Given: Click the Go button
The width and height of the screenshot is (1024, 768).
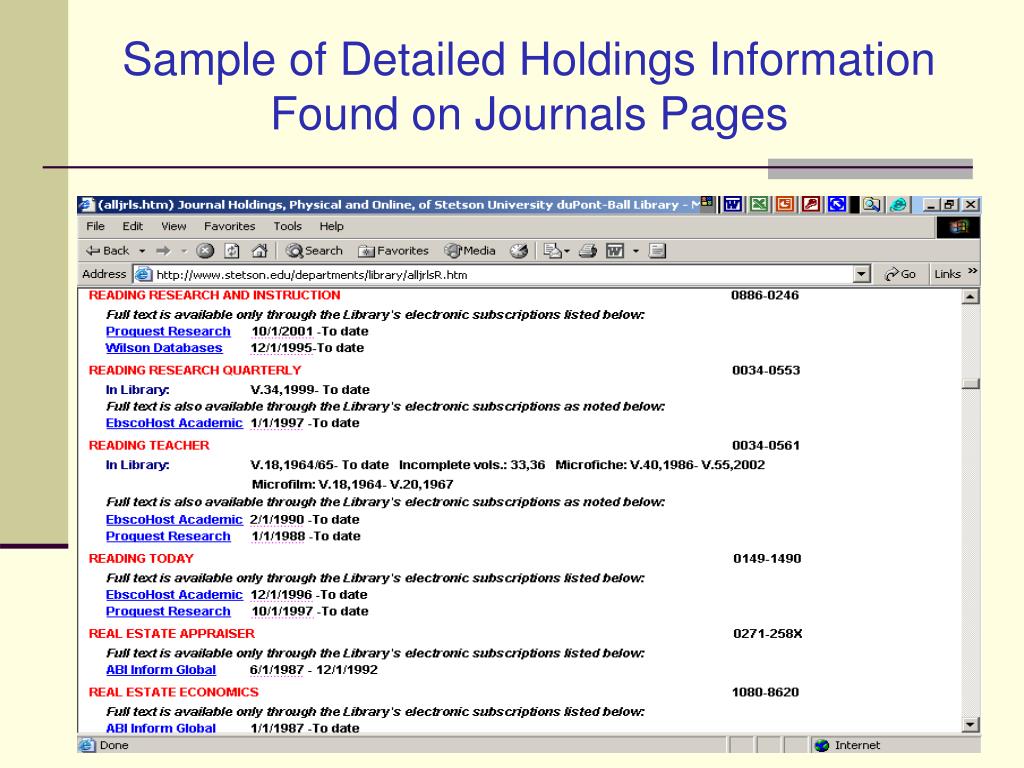Looking at the screenshot, I should coord(900,275).
